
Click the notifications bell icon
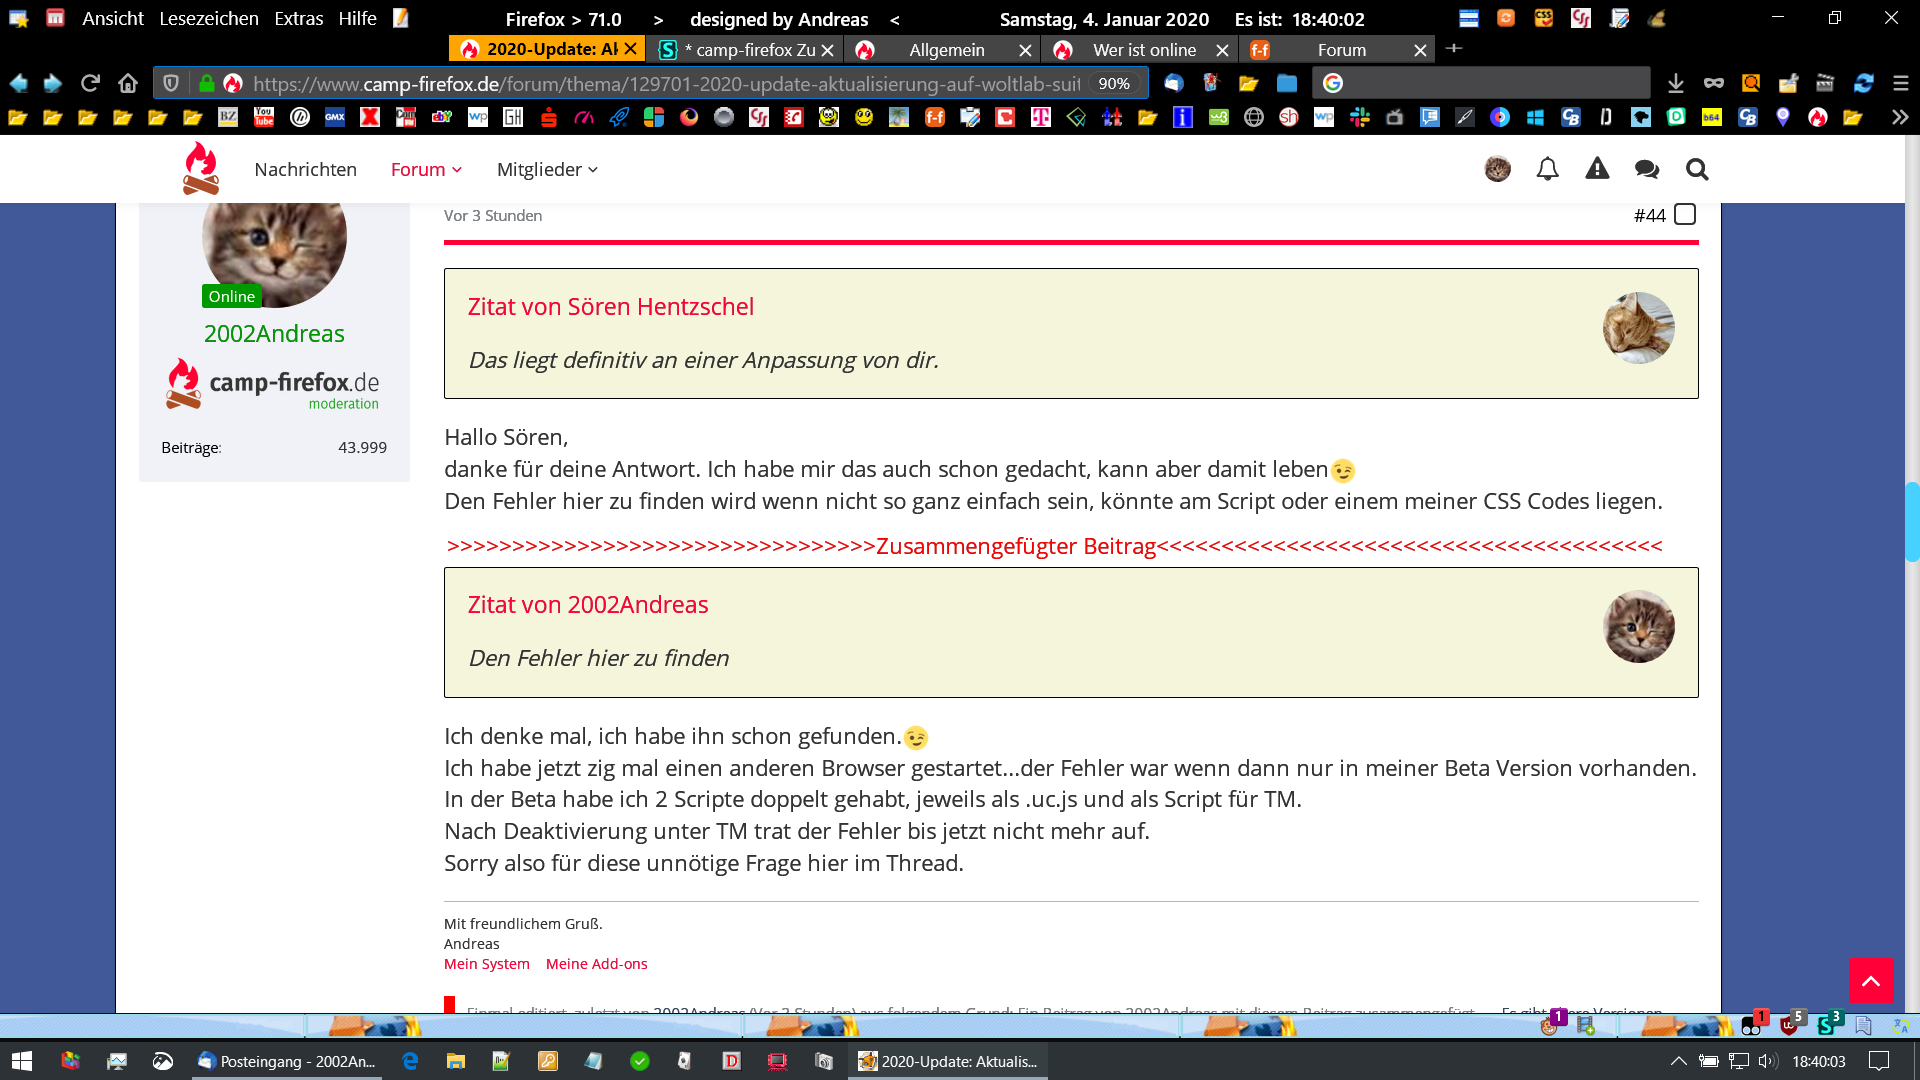pos(1547,169)
